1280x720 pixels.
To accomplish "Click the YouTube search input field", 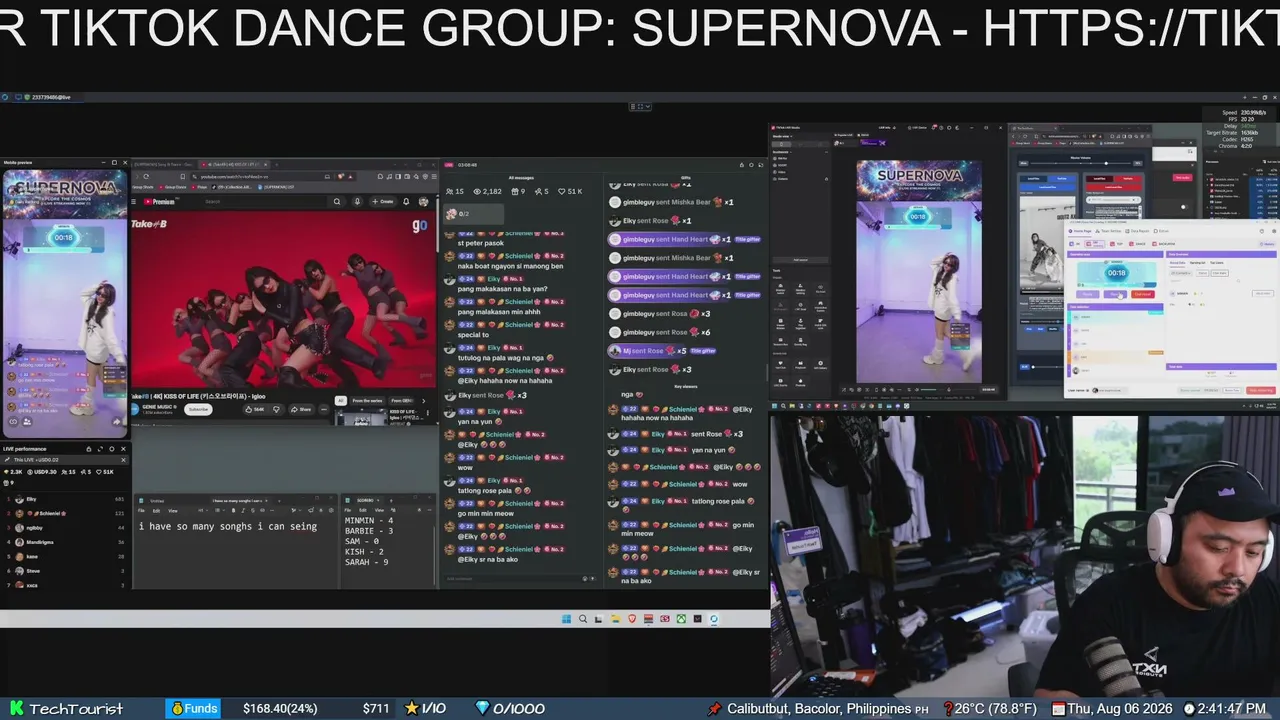I will tap(265, 201).
